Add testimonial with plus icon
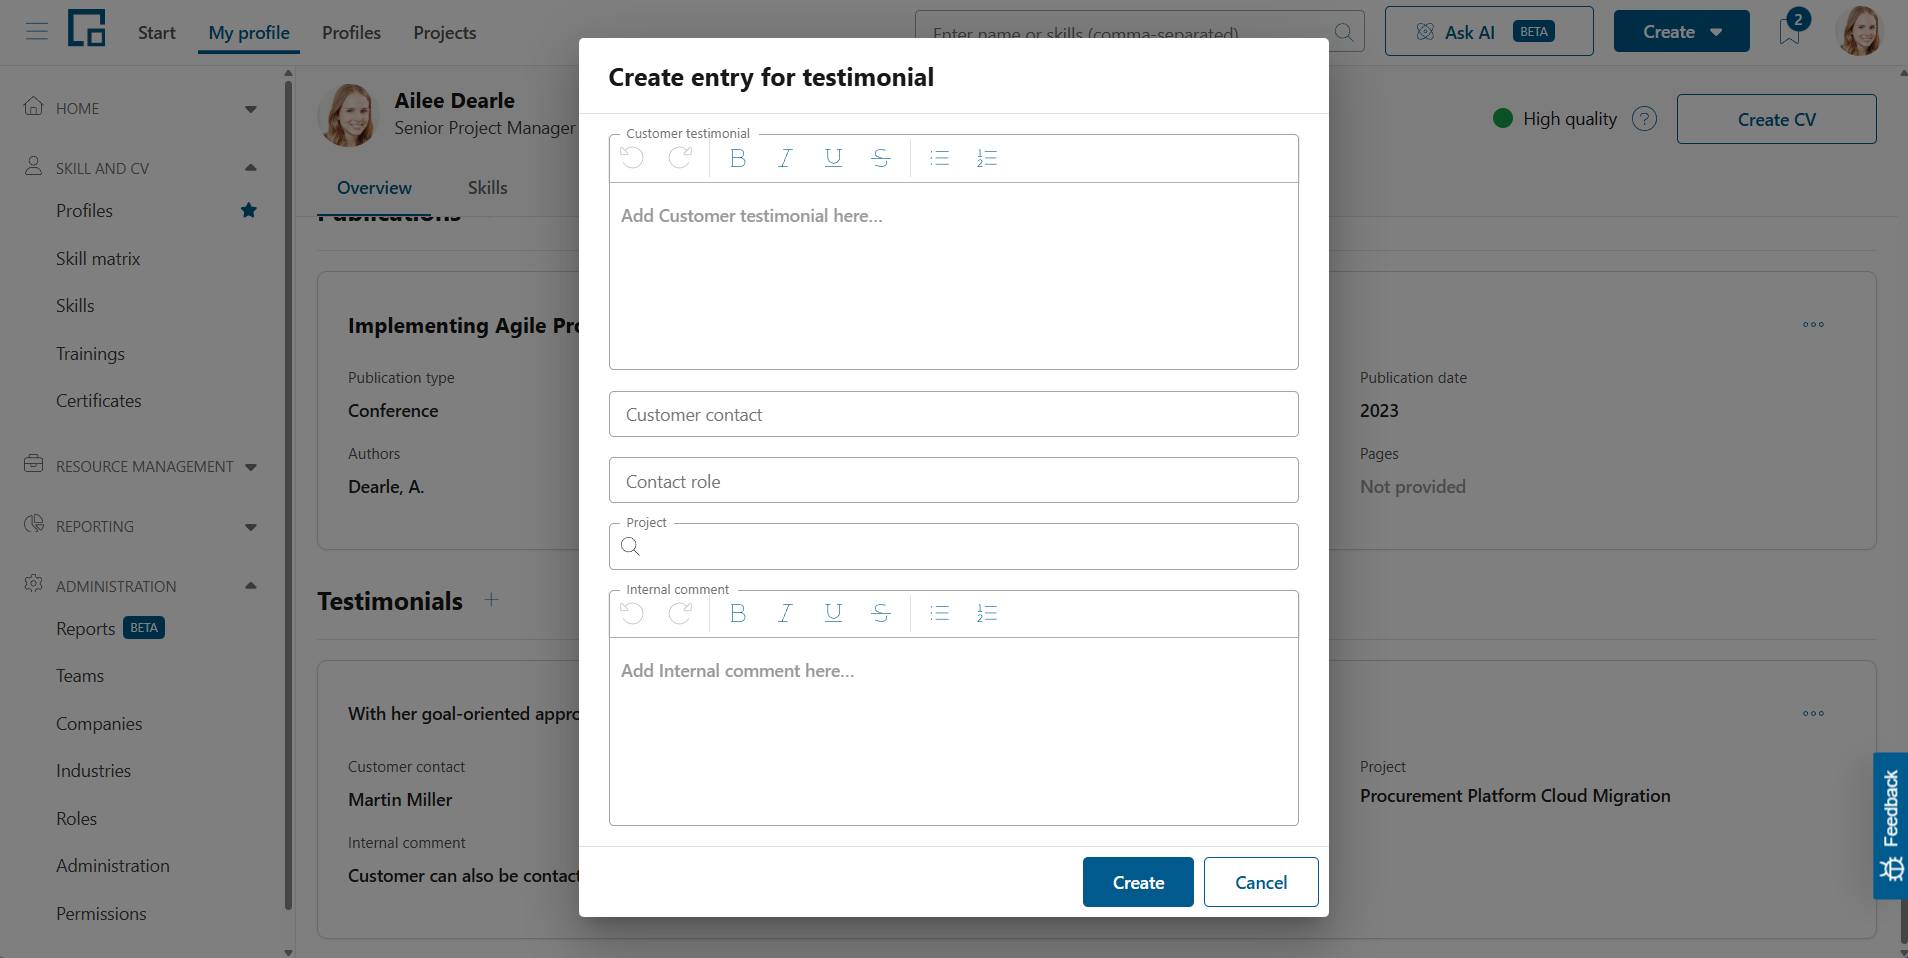The width and height of the screenshot is (1908, 958). tap(491, 600)
